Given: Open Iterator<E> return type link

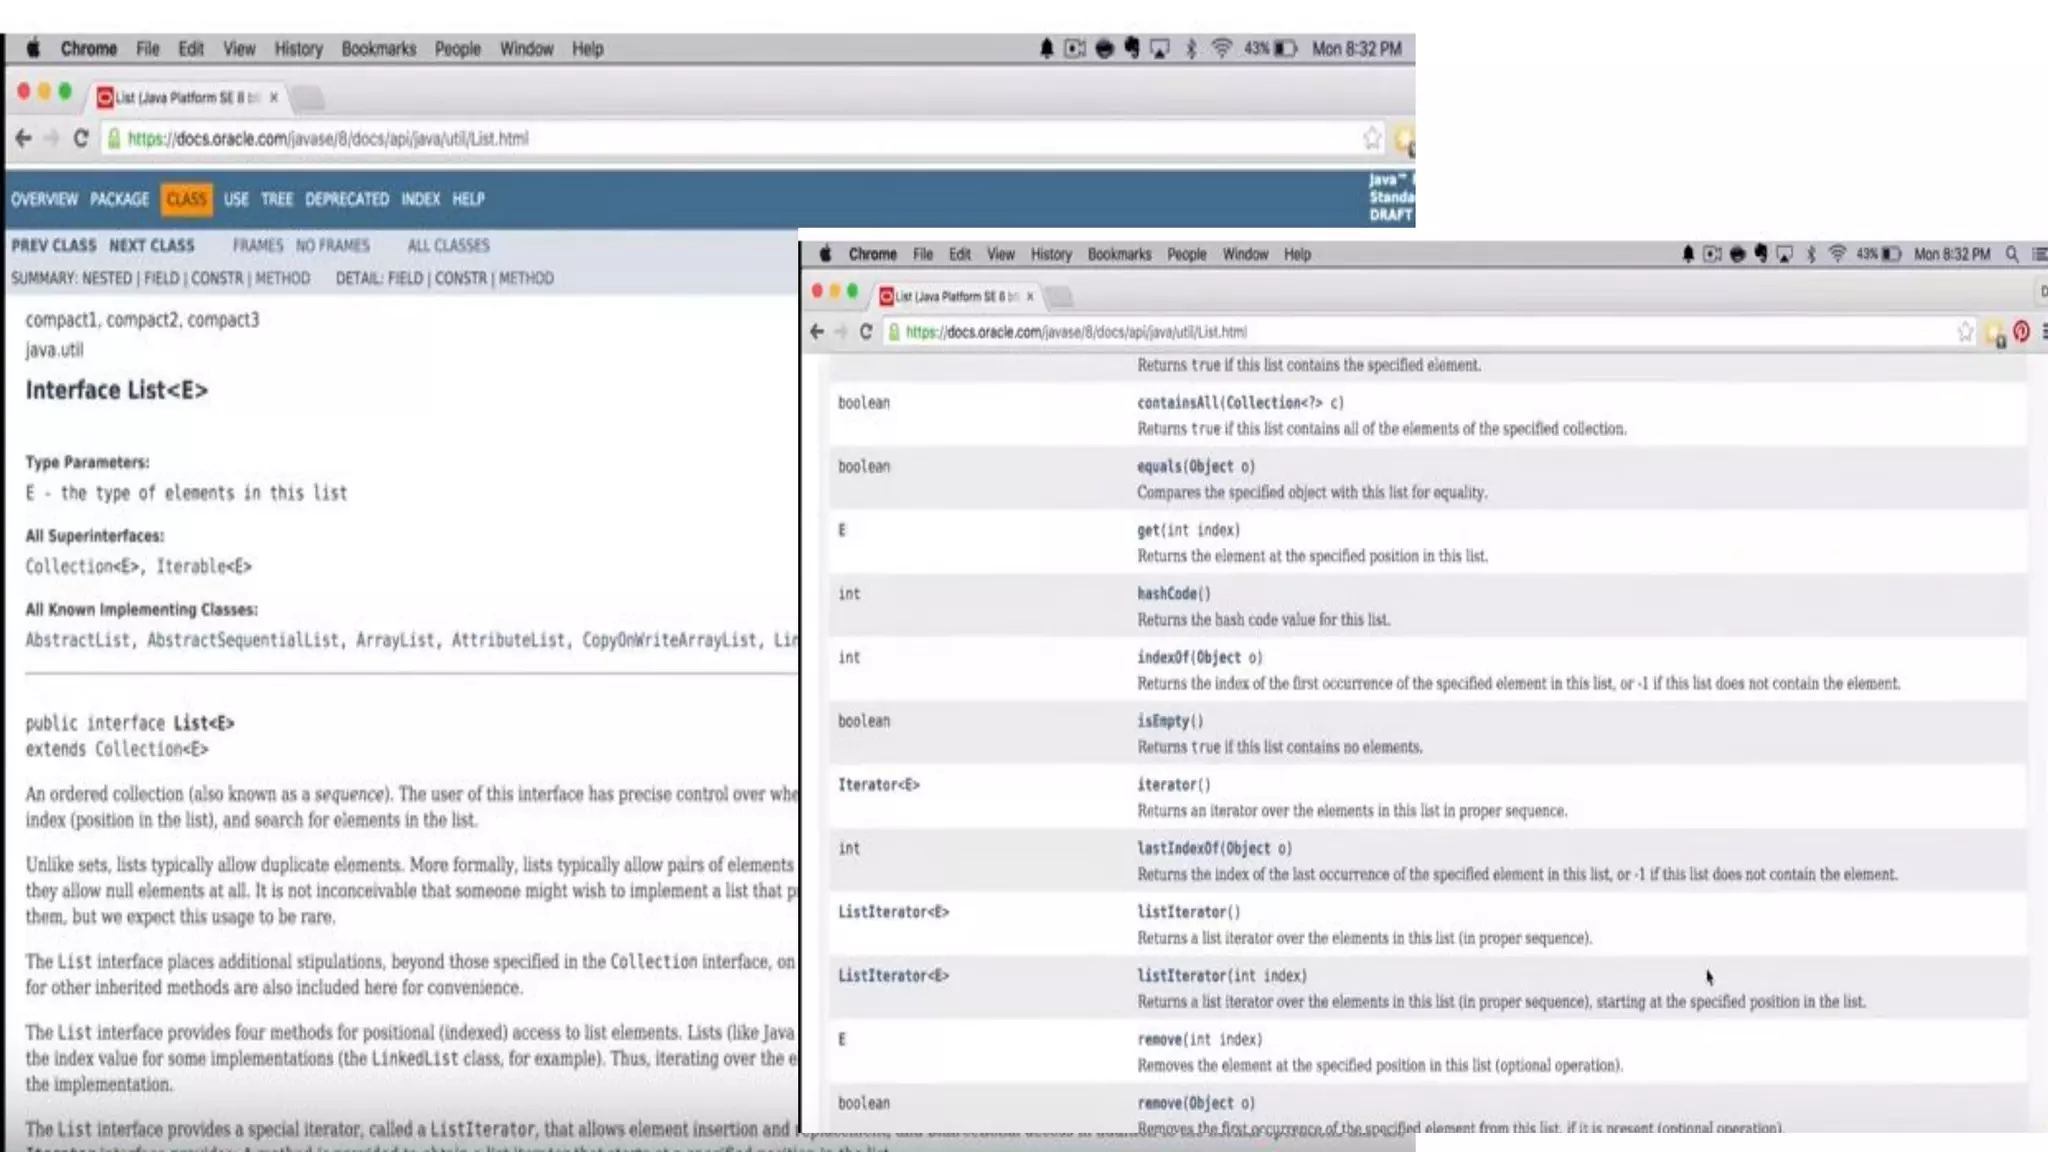Looking at the screenshot, I should click(878, 785).
